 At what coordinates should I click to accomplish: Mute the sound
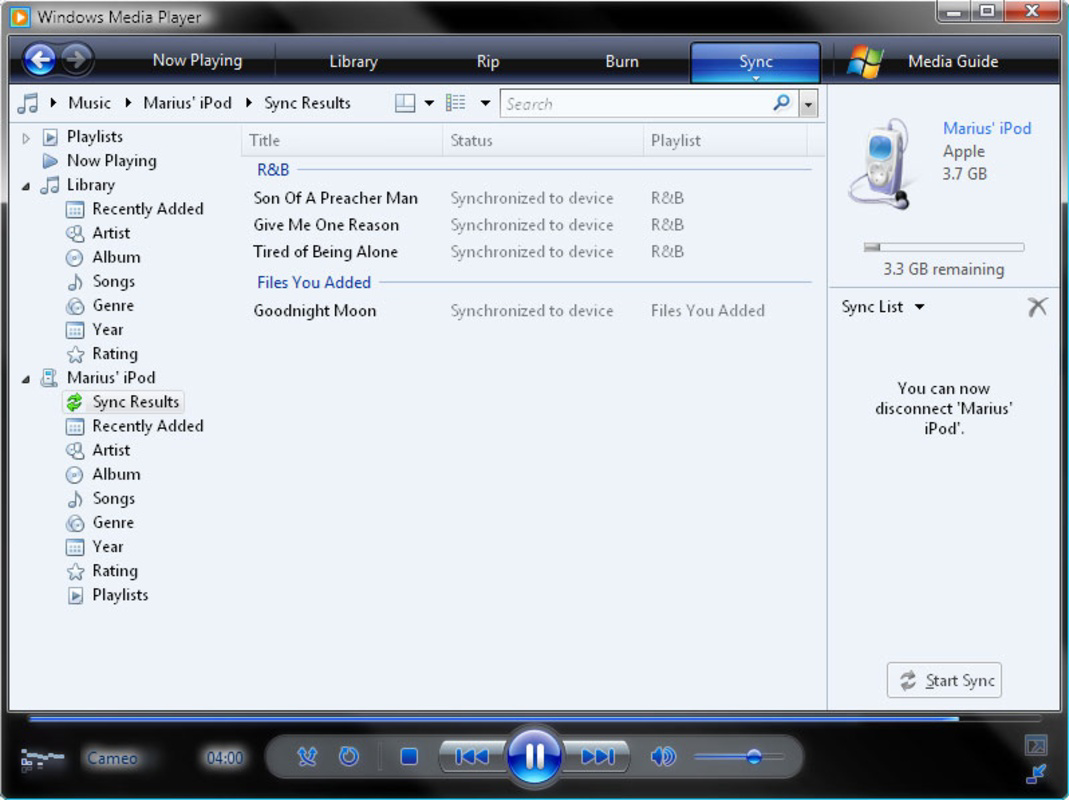pyautogui.click(x=663, y=756)
